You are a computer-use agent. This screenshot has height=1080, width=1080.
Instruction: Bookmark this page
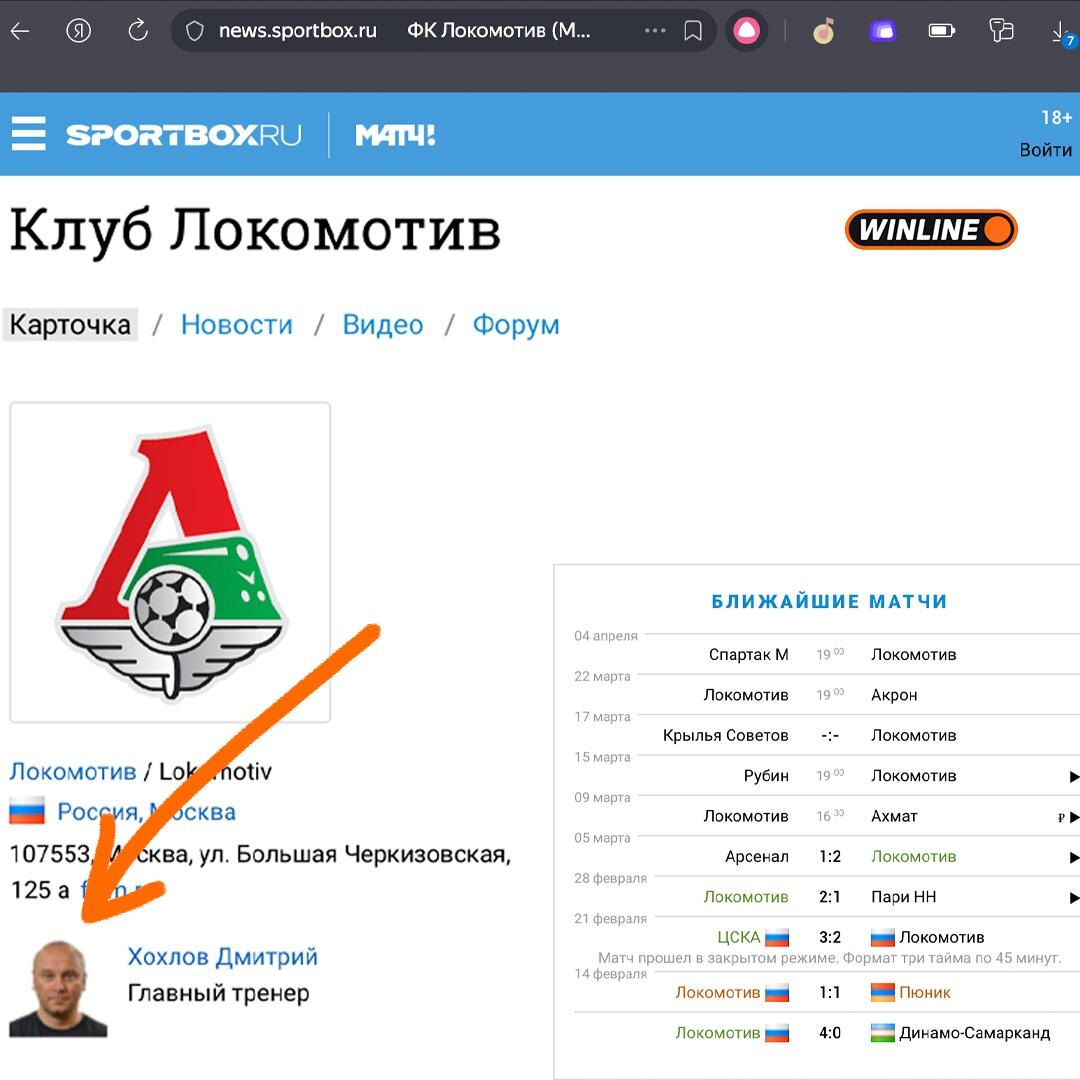point(693,31)
